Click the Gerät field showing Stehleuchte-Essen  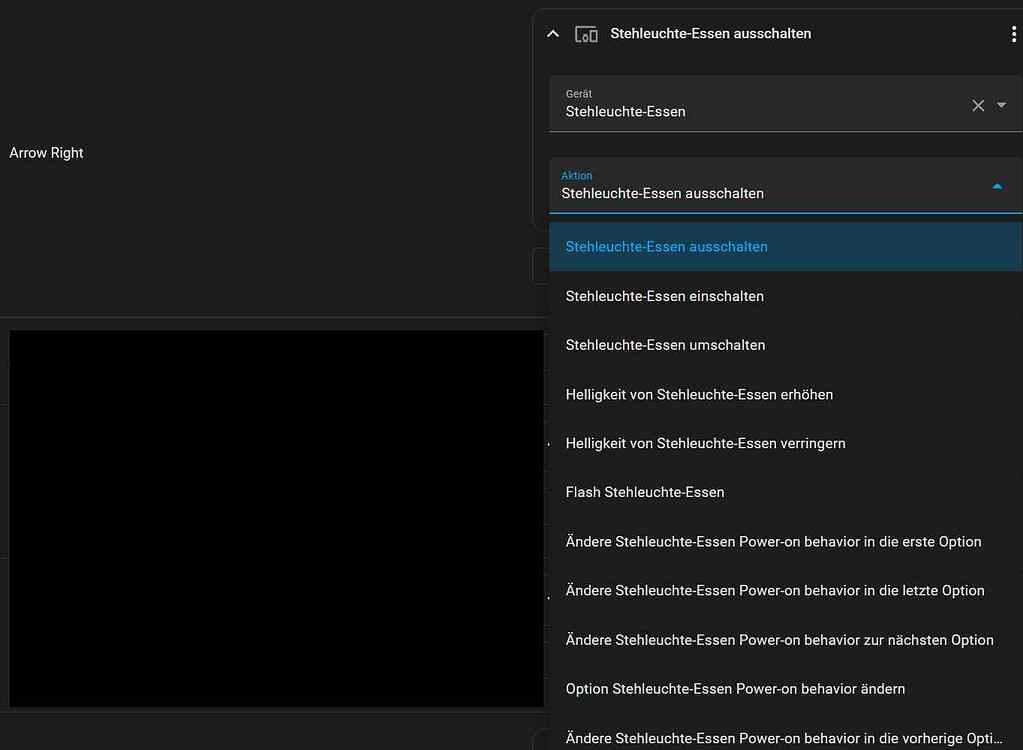pos(786,104)
